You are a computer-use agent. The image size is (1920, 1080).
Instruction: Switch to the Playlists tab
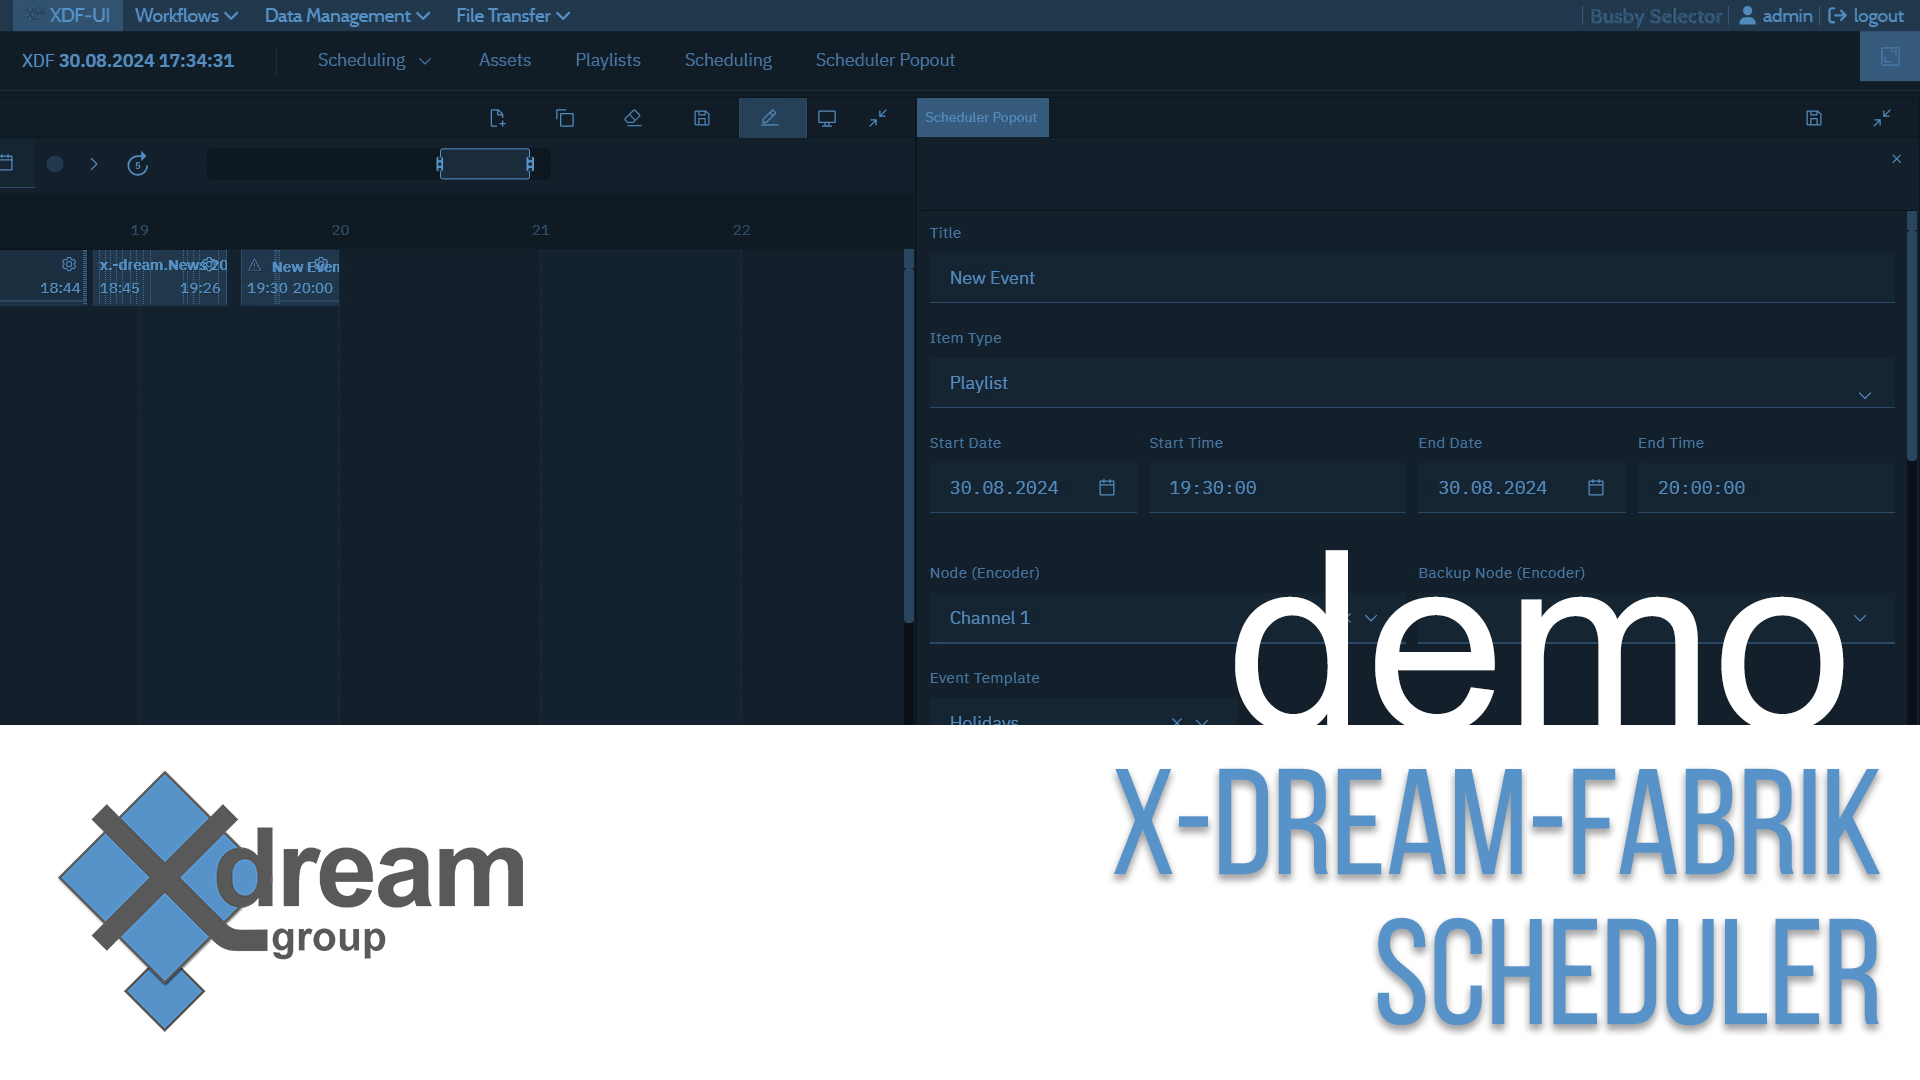(607, 60)
